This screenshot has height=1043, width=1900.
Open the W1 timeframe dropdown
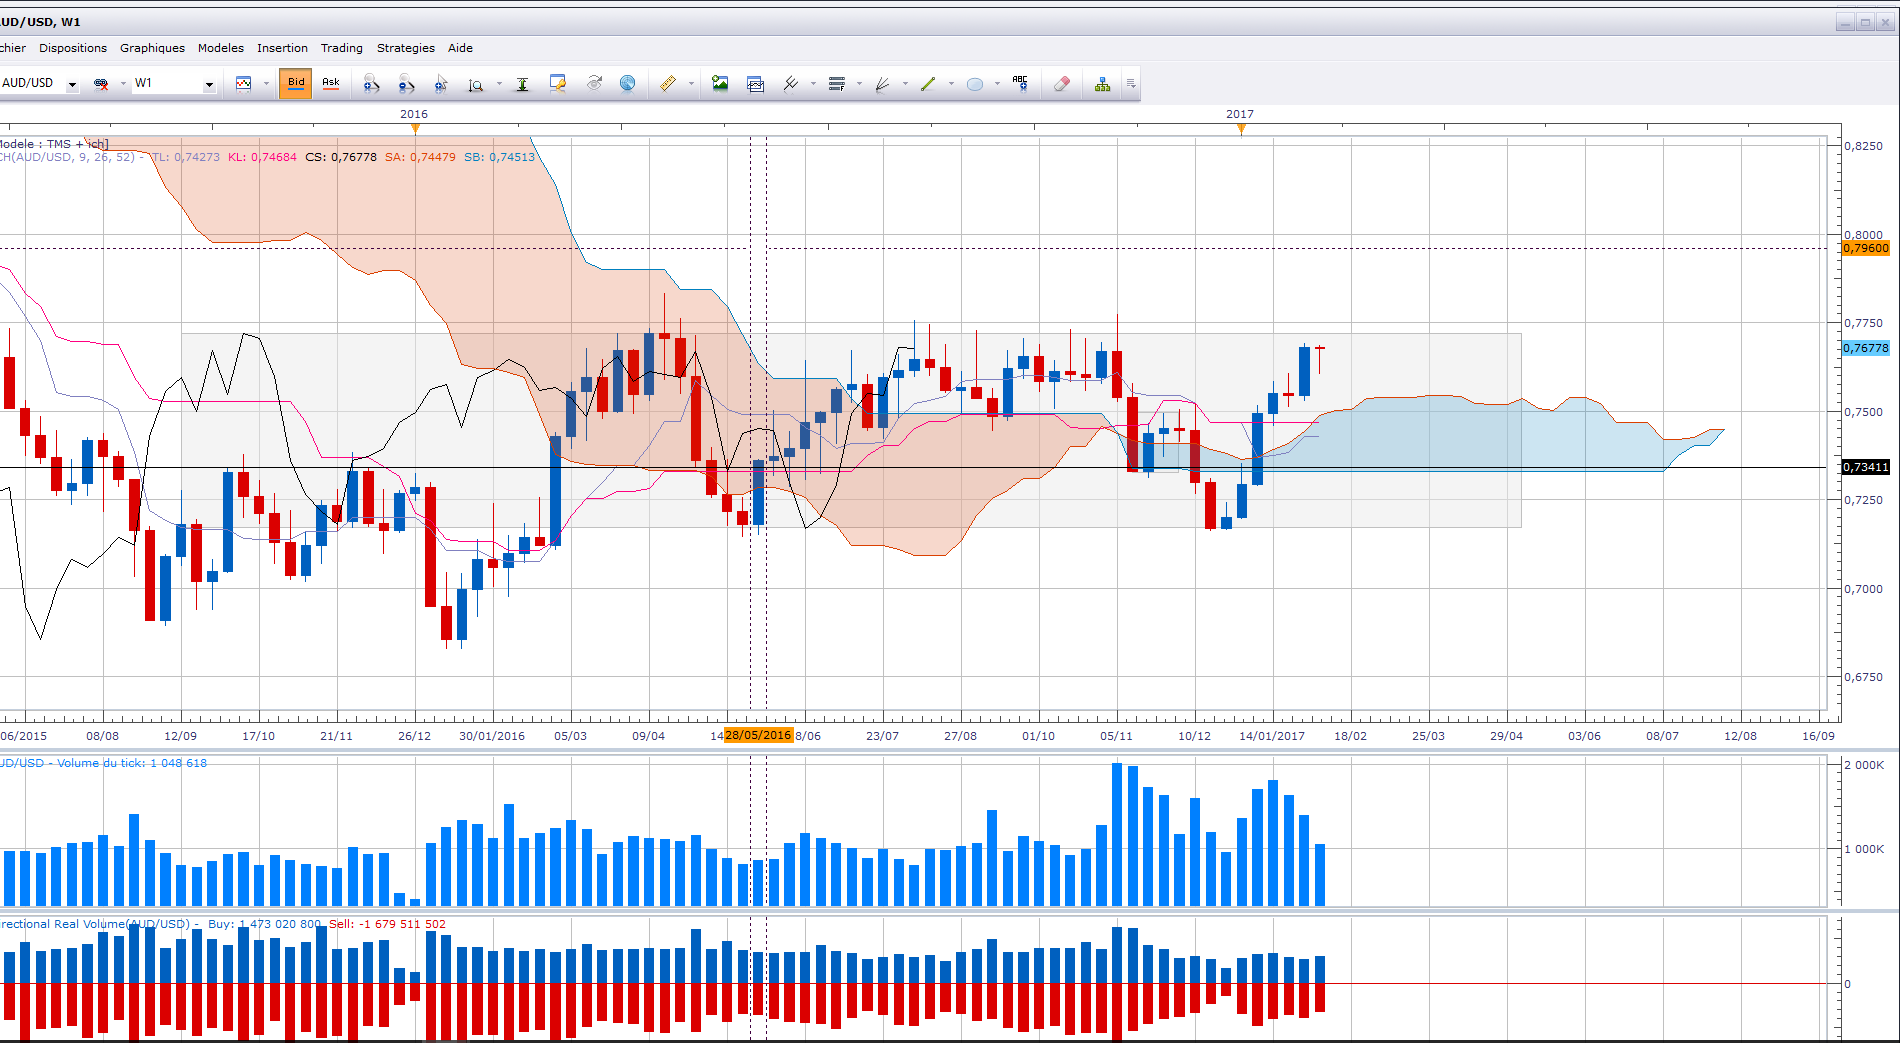[209, 84]
